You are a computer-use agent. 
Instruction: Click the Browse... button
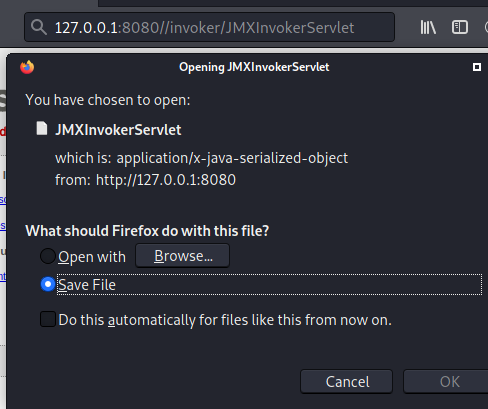[x=182, y=256]
